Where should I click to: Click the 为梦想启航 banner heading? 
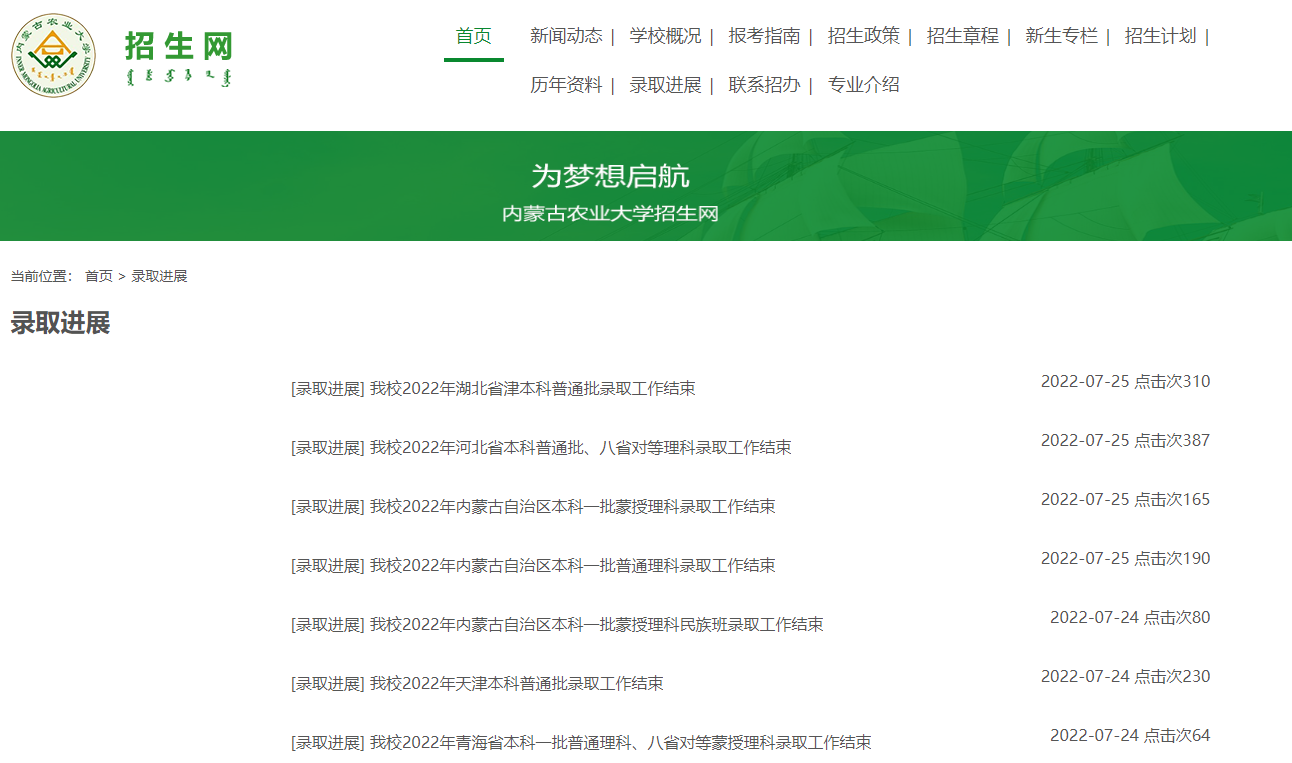coord(610,177)
